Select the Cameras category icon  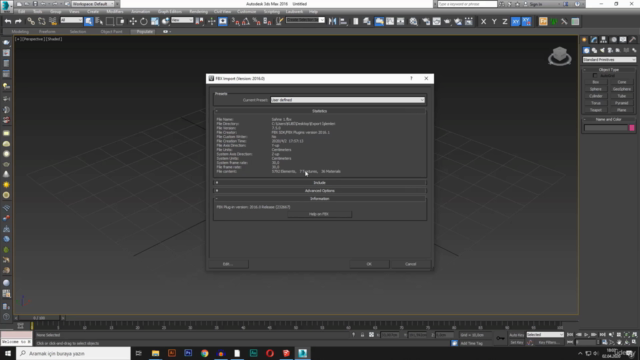(610, 50)
